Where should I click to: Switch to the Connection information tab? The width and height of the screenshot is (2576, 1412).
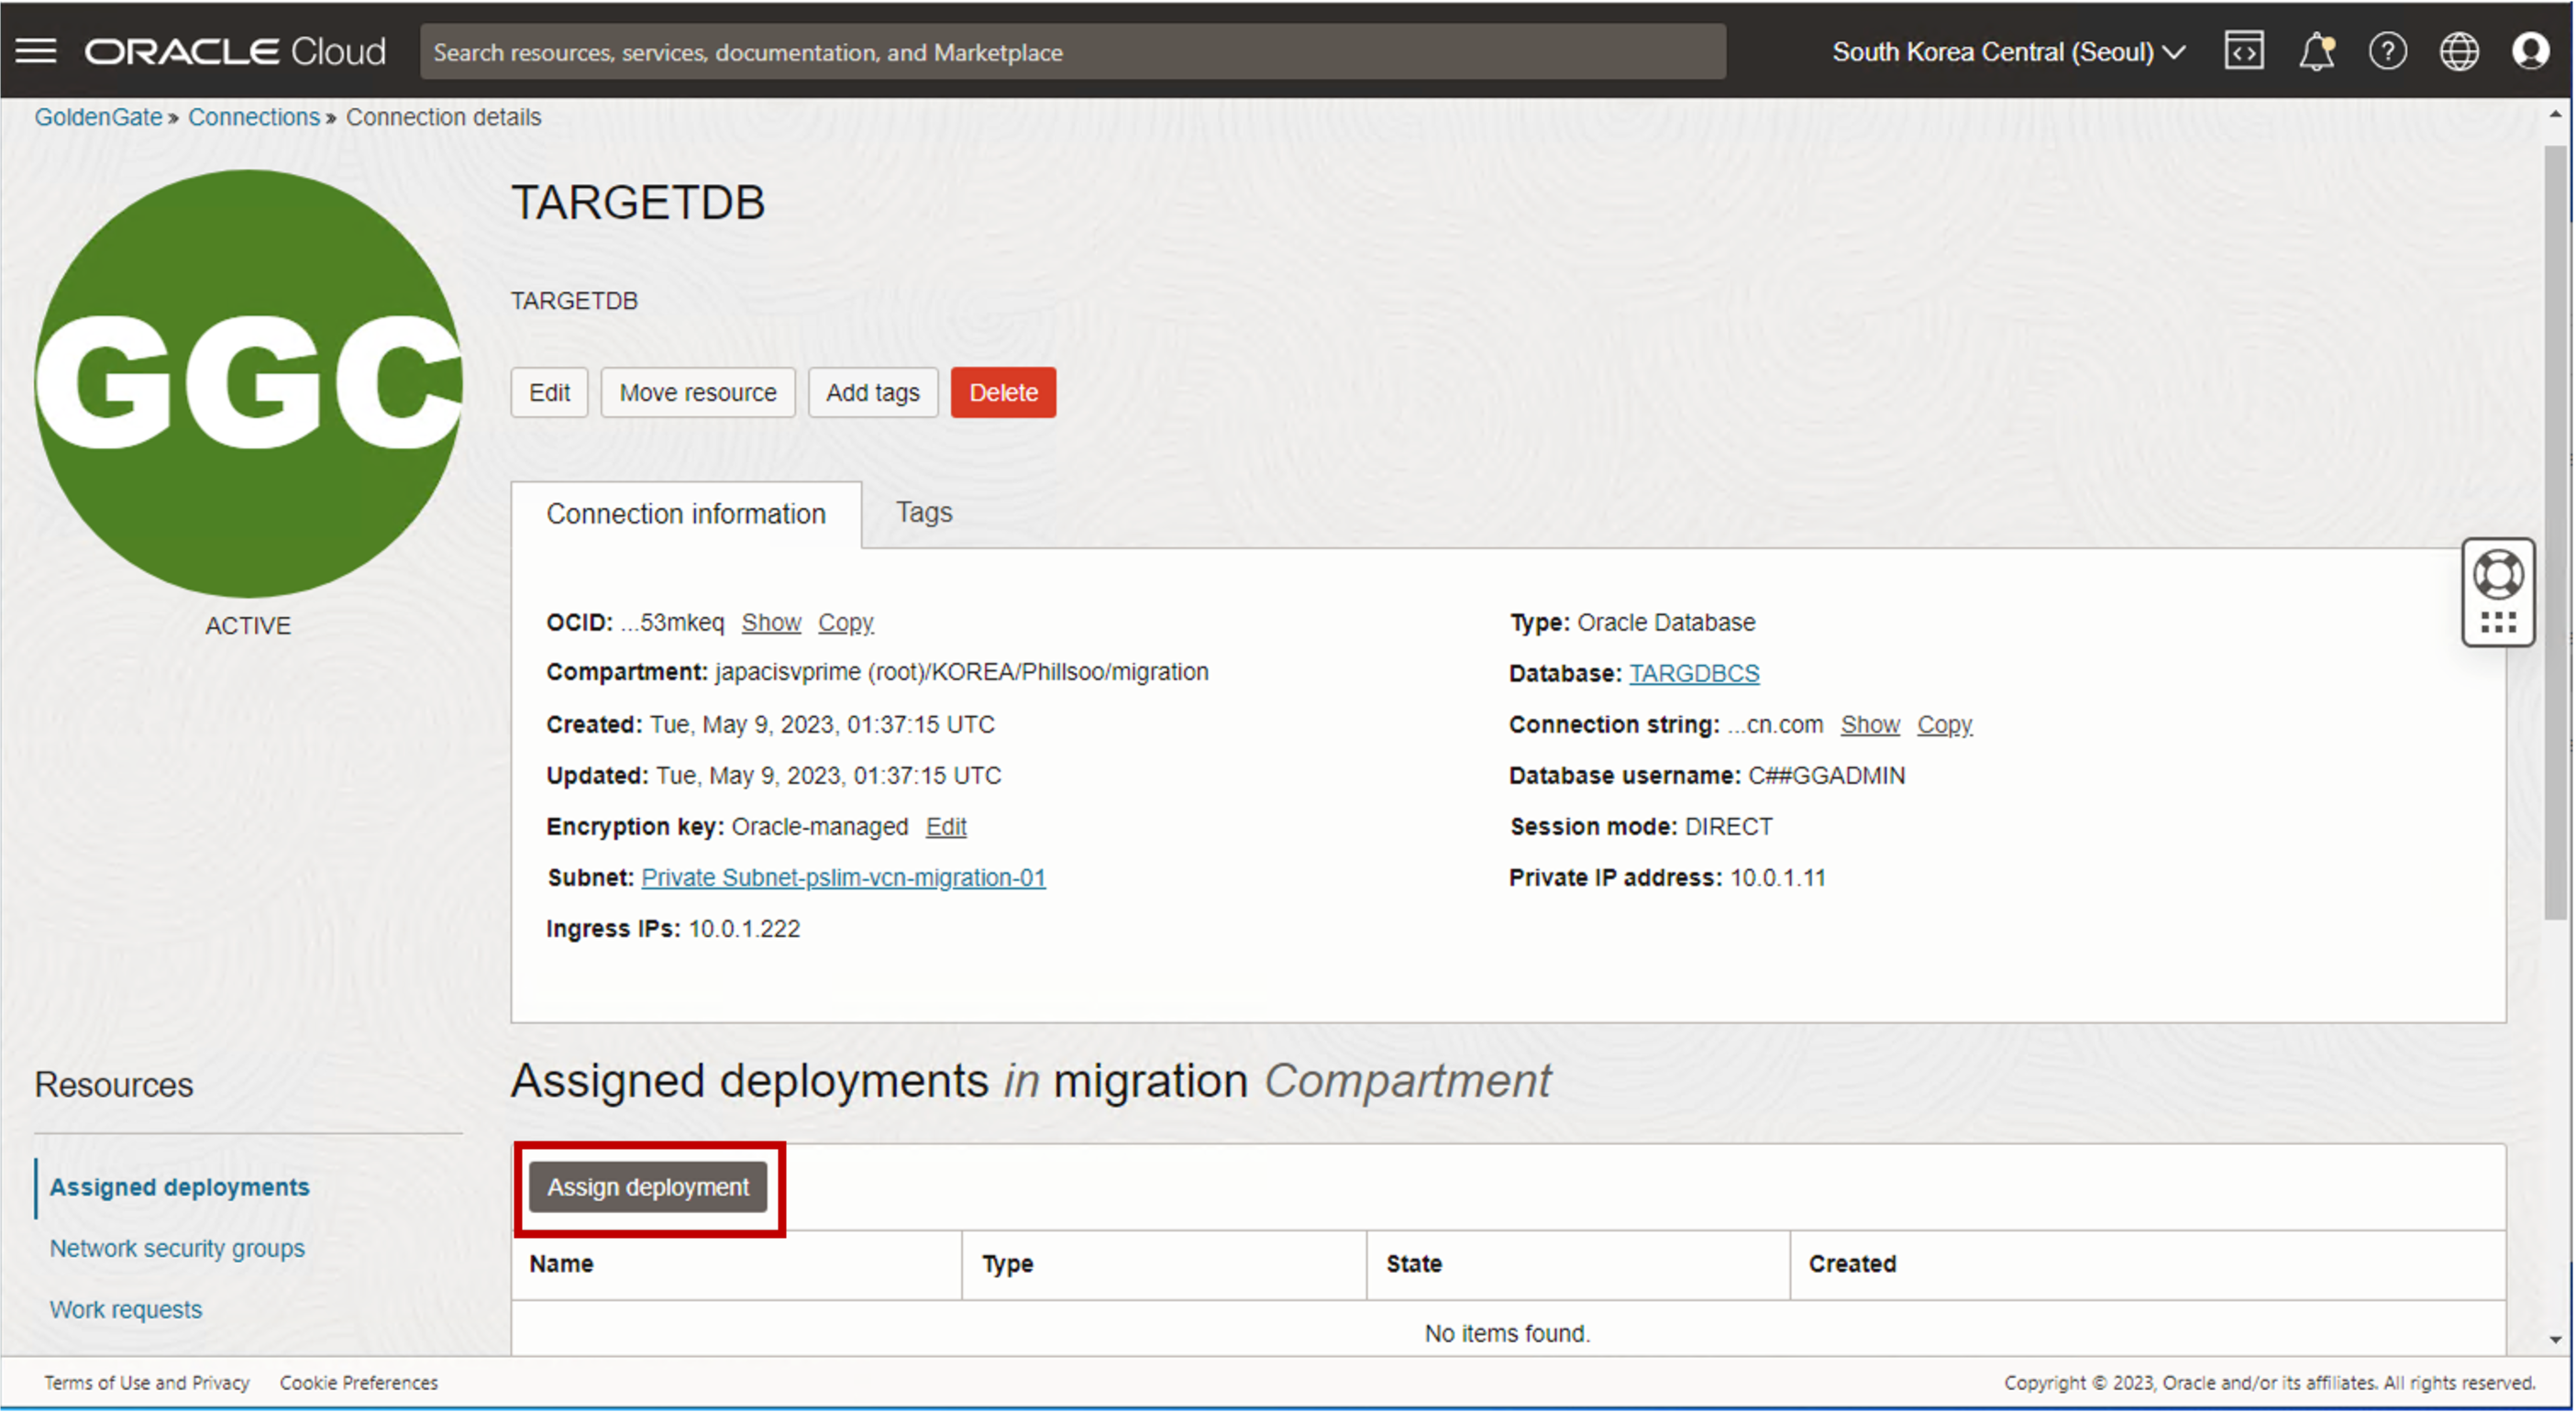click(x=686, y=514)
